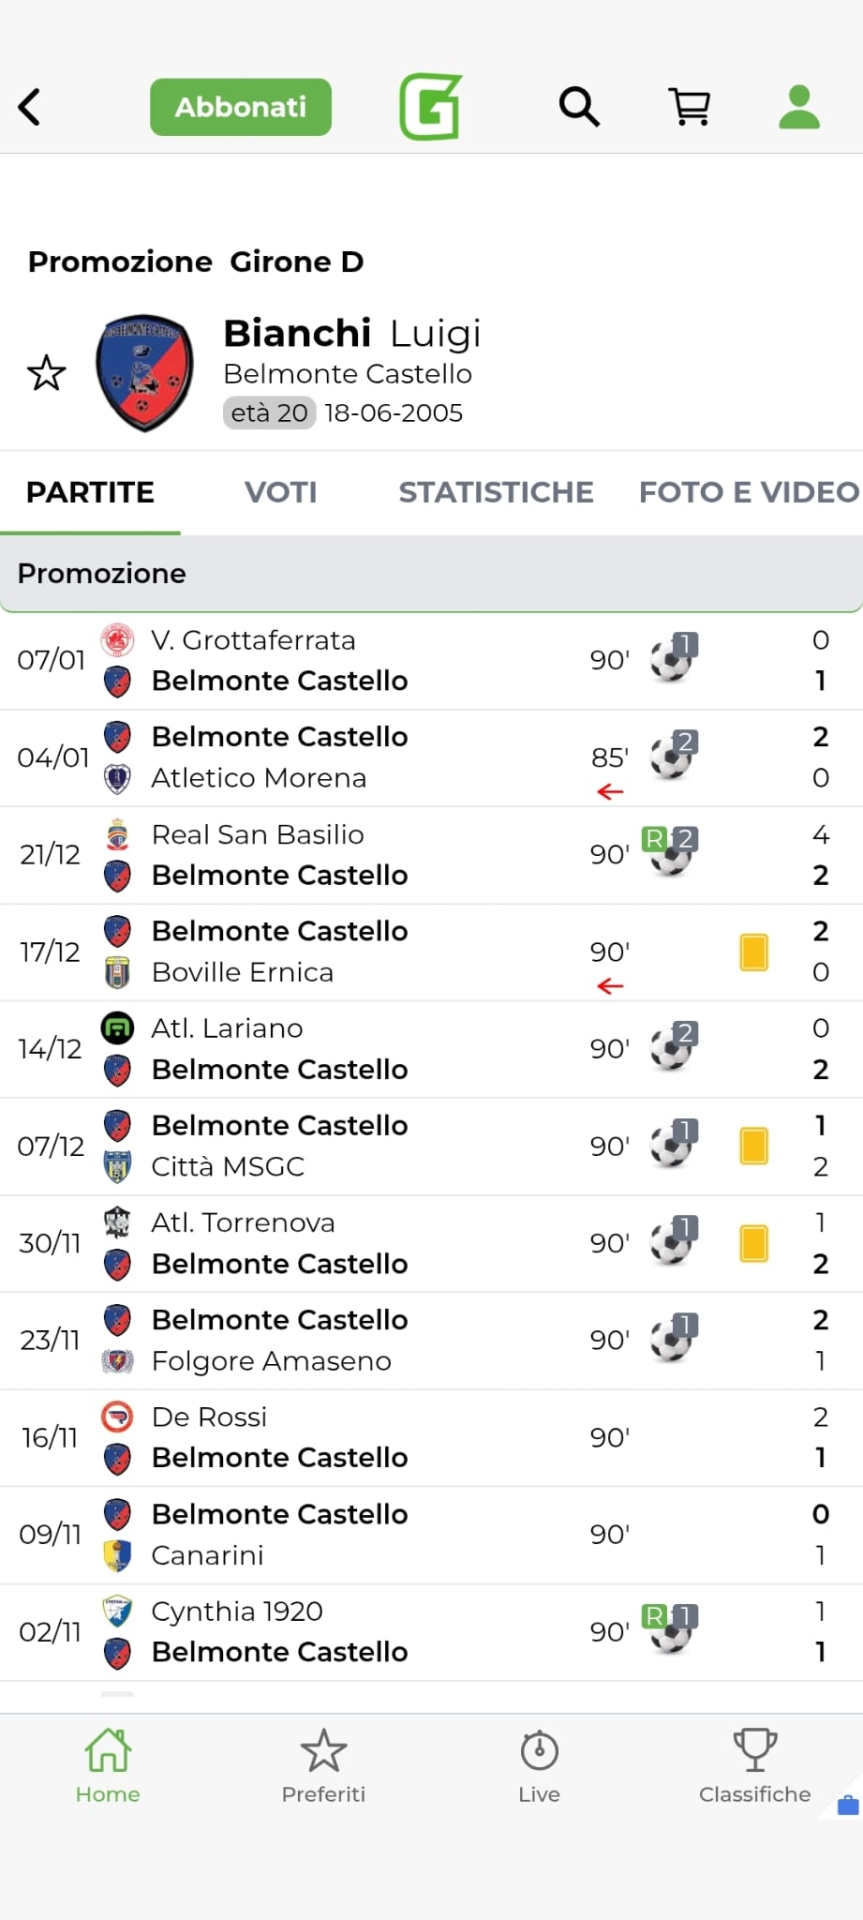Tap the Belmonte Castello team crest
Viewport: 863px width, 1920px height.
tap(145, 373)
